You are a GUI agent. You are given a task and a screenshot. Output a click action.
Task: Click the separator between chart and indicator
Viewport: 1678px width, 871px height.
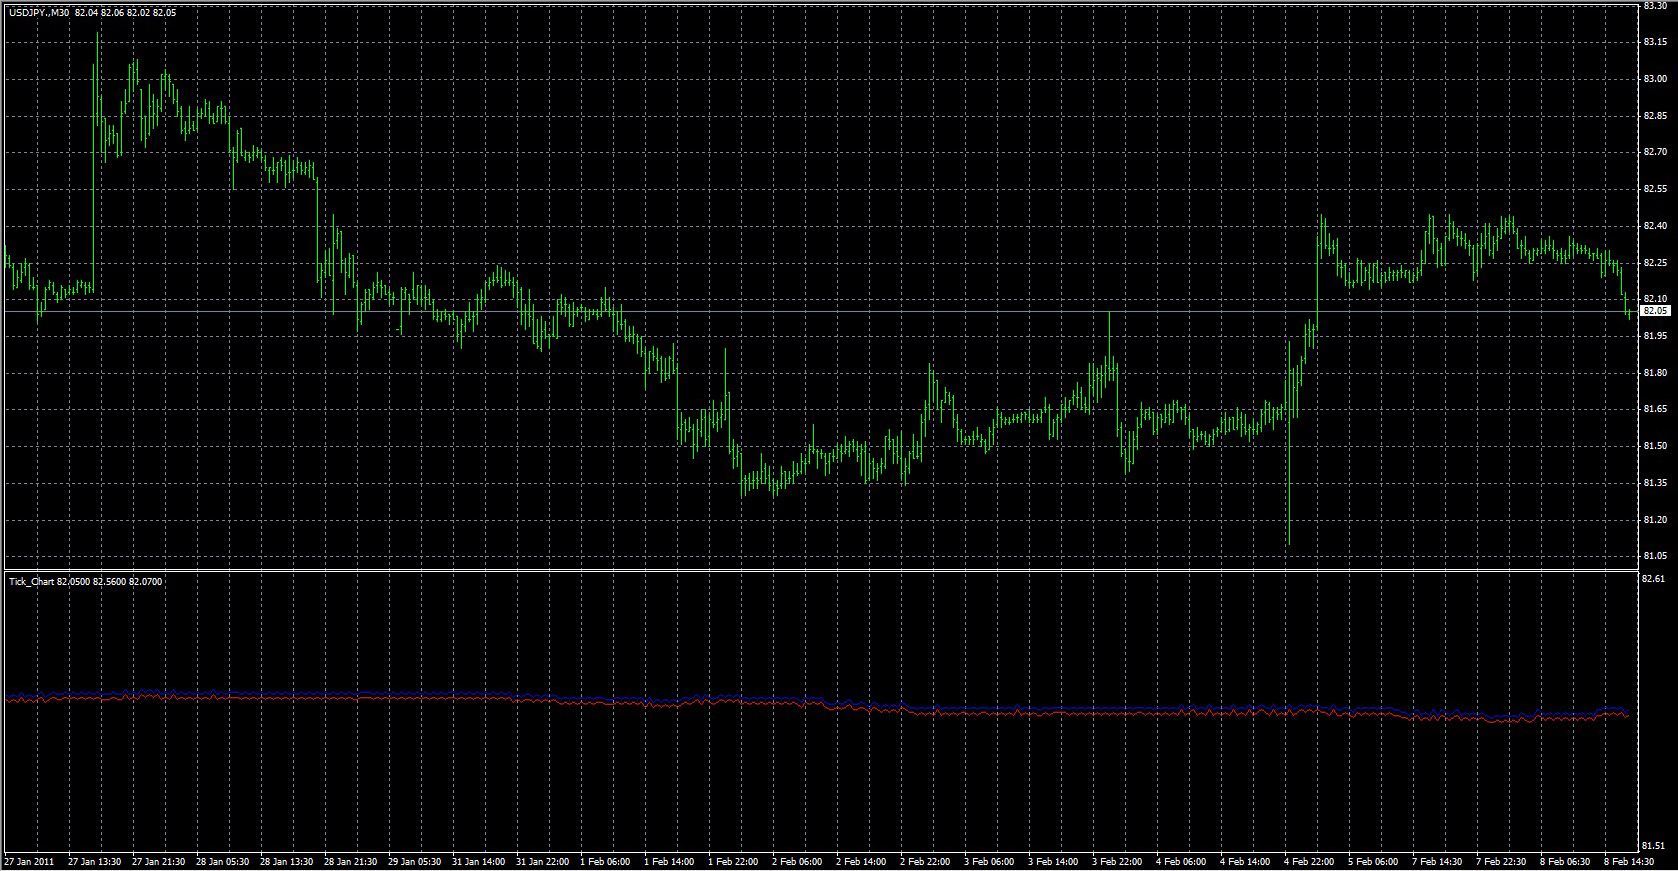point(820,571)
